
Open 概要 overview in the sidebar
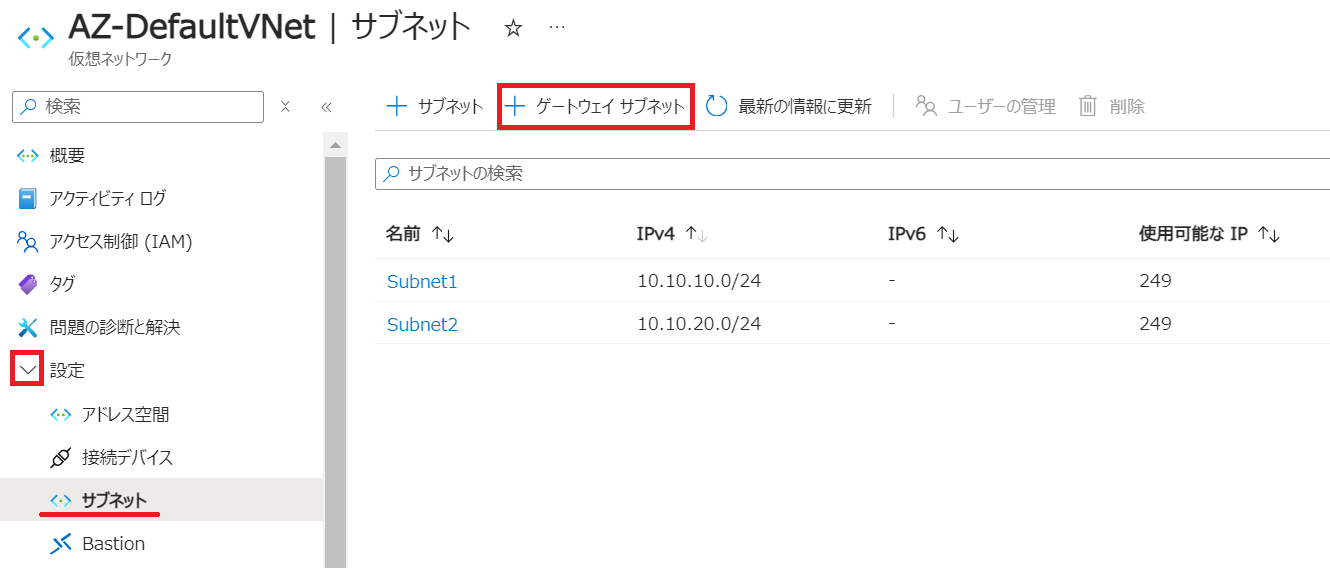[x=67, y=155]
